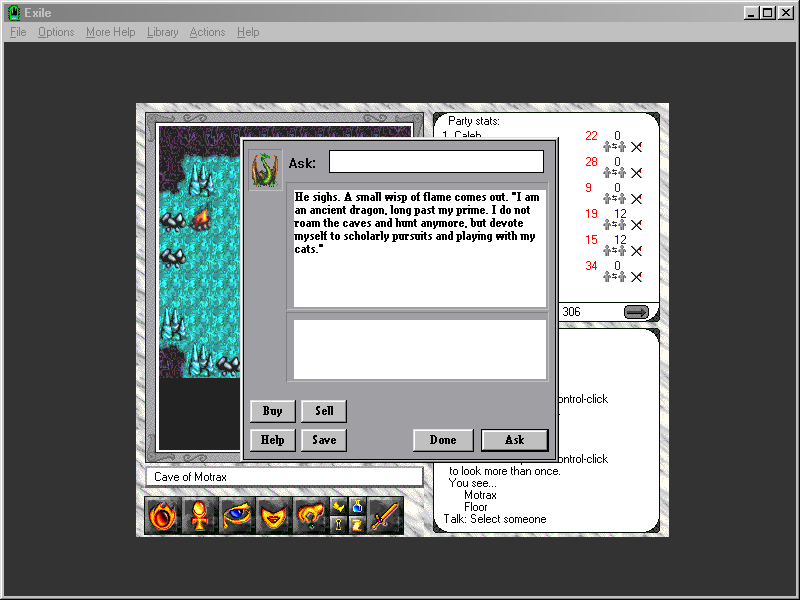Screen dimensions: 800x600
Task: Click the campfire on the cave map
Action: [x=201, y=217]
